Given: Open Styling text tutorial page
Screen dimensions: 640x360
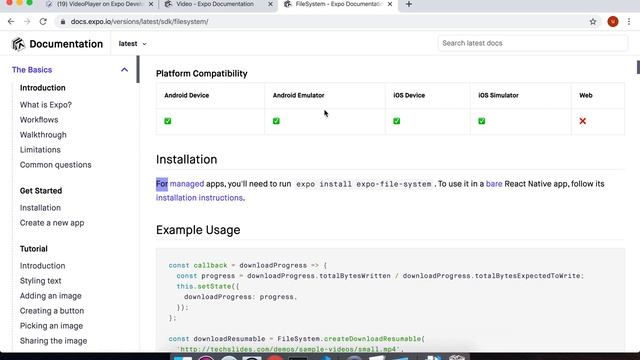Looking at the screenshot, I should click(x=40, y=281).
